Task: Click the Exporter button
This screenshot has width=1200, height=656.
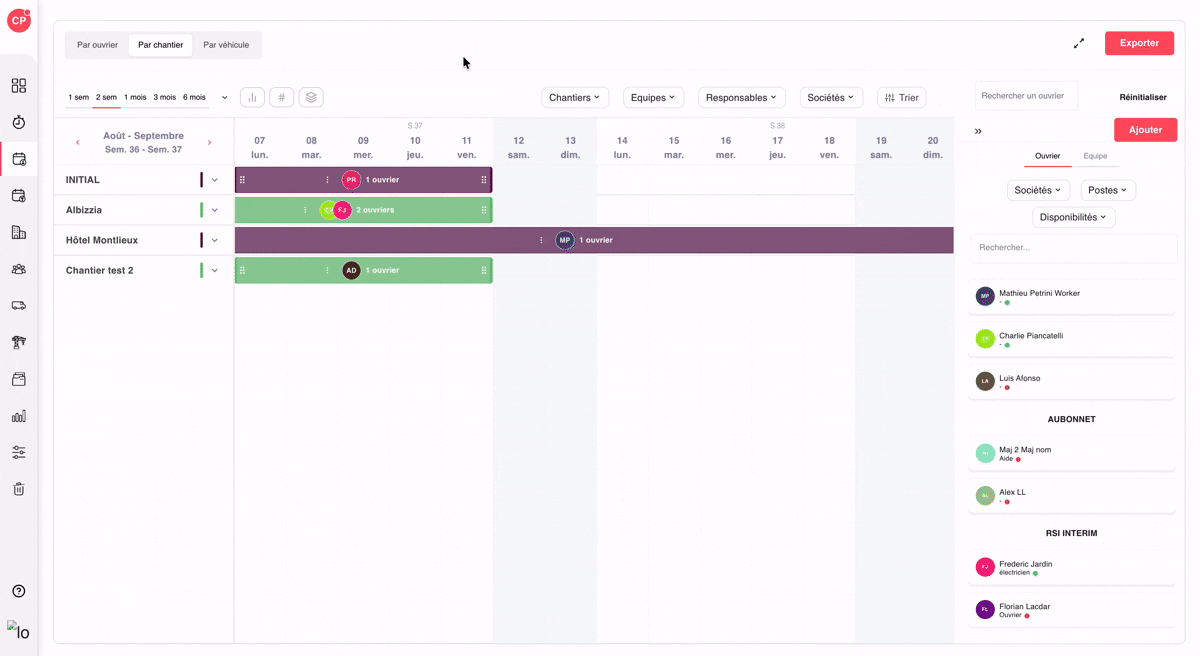Action: tap(1139, 43)
